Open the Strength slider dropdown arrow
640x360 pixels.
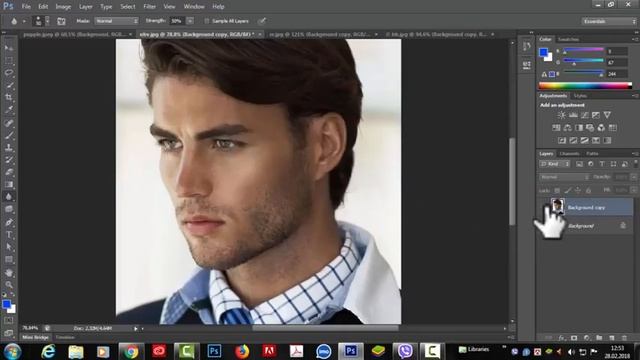[190, 21]
